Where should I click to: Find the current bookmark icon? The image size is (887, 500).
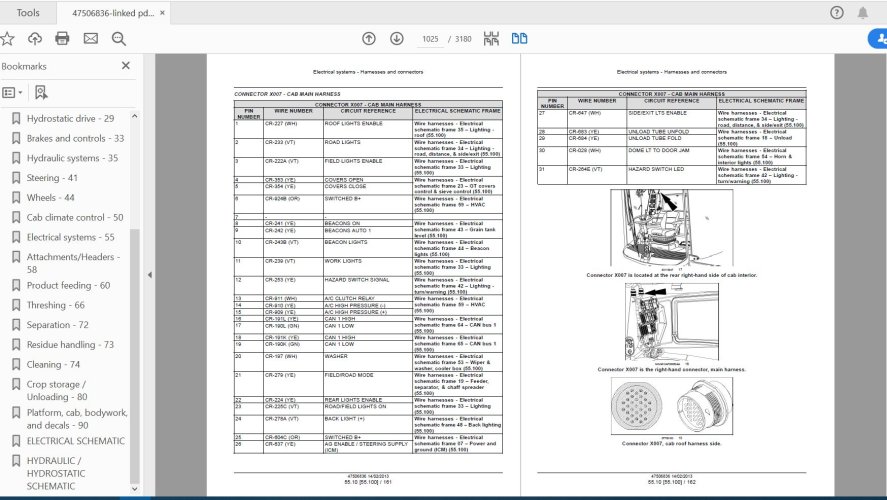click(41, 92)
